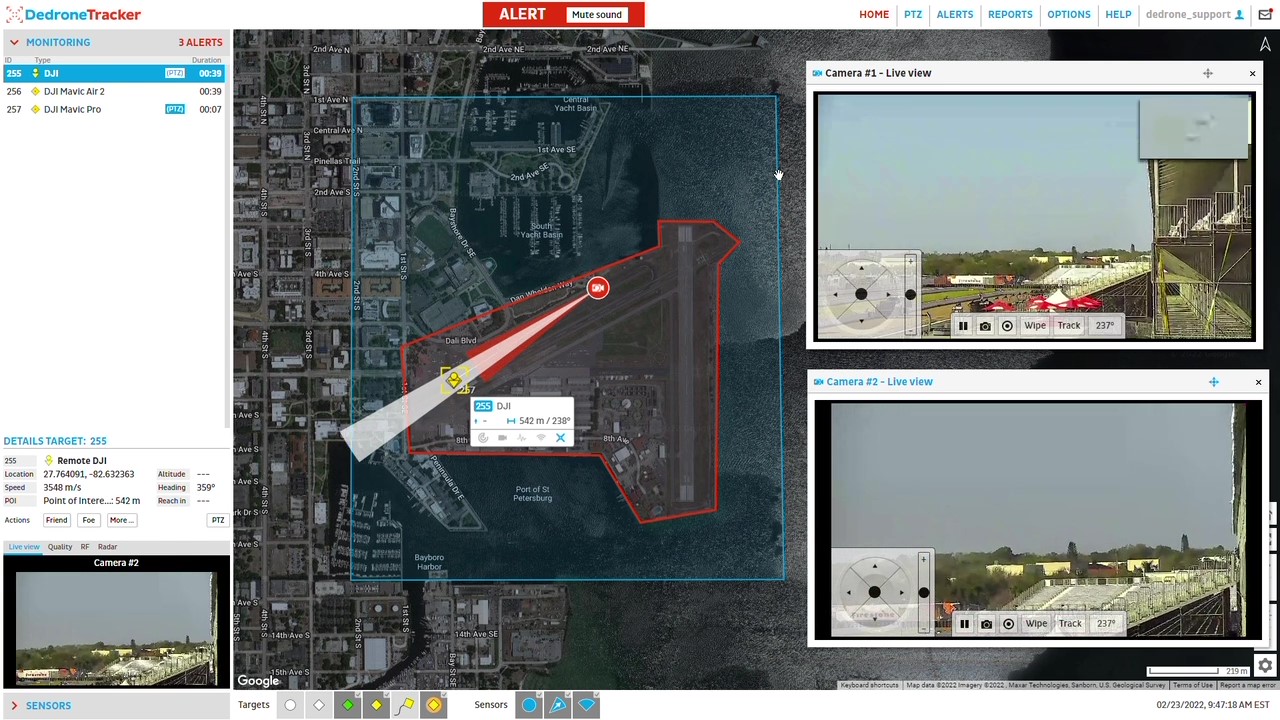Enable Track on Camera #2
This screenshot has height=720, width=1280.
(1070, 624)
